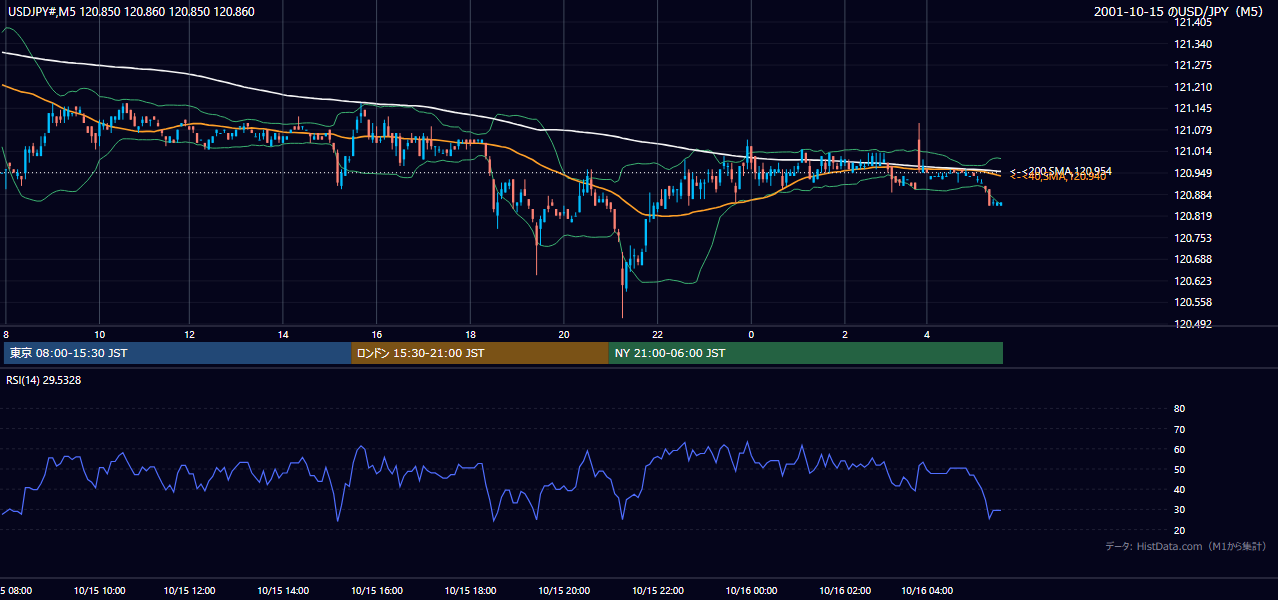This screenshot has height=600, width=1278.
Task: Click price axis label 120.884
Action: coord(1192,194)
